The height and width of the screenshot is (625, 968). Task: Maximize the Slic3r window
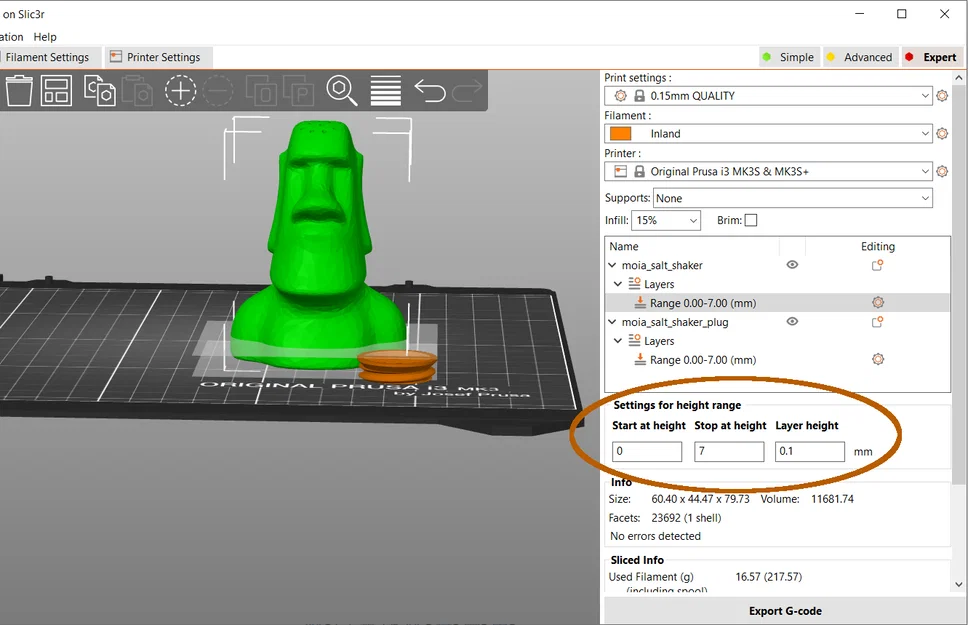(901, 14)
